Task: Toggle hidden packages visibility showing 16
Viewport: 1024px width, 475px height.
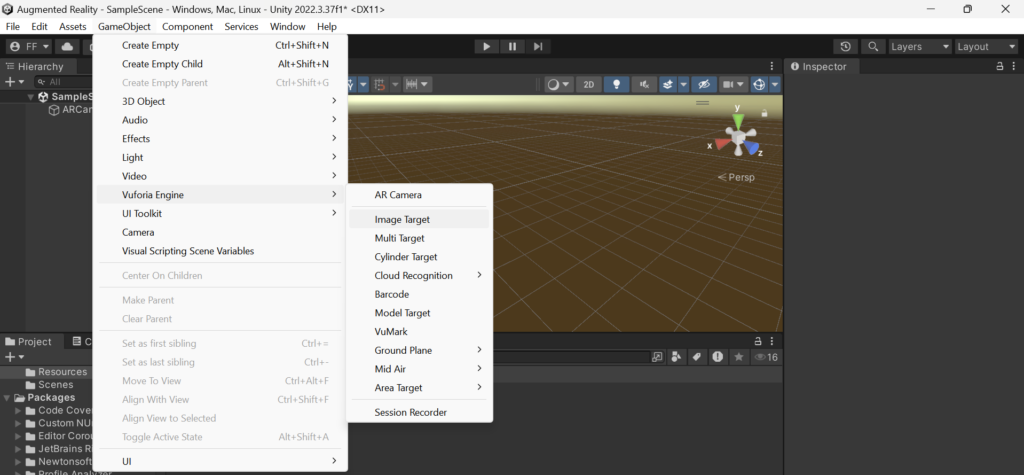Action: [x=766, y=357]
